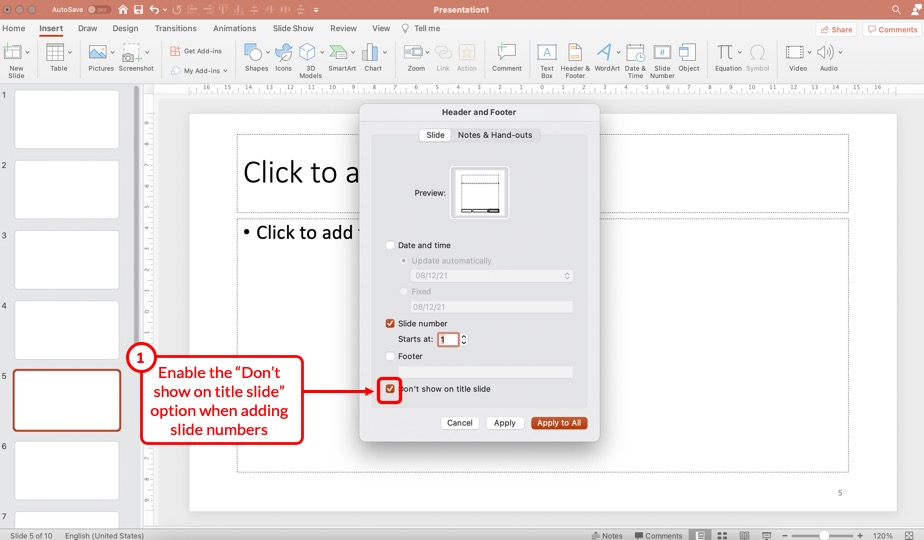The image size is (924, 540).
Task: Uncheck the Slide number checkbox
Action: pos(390,324)
